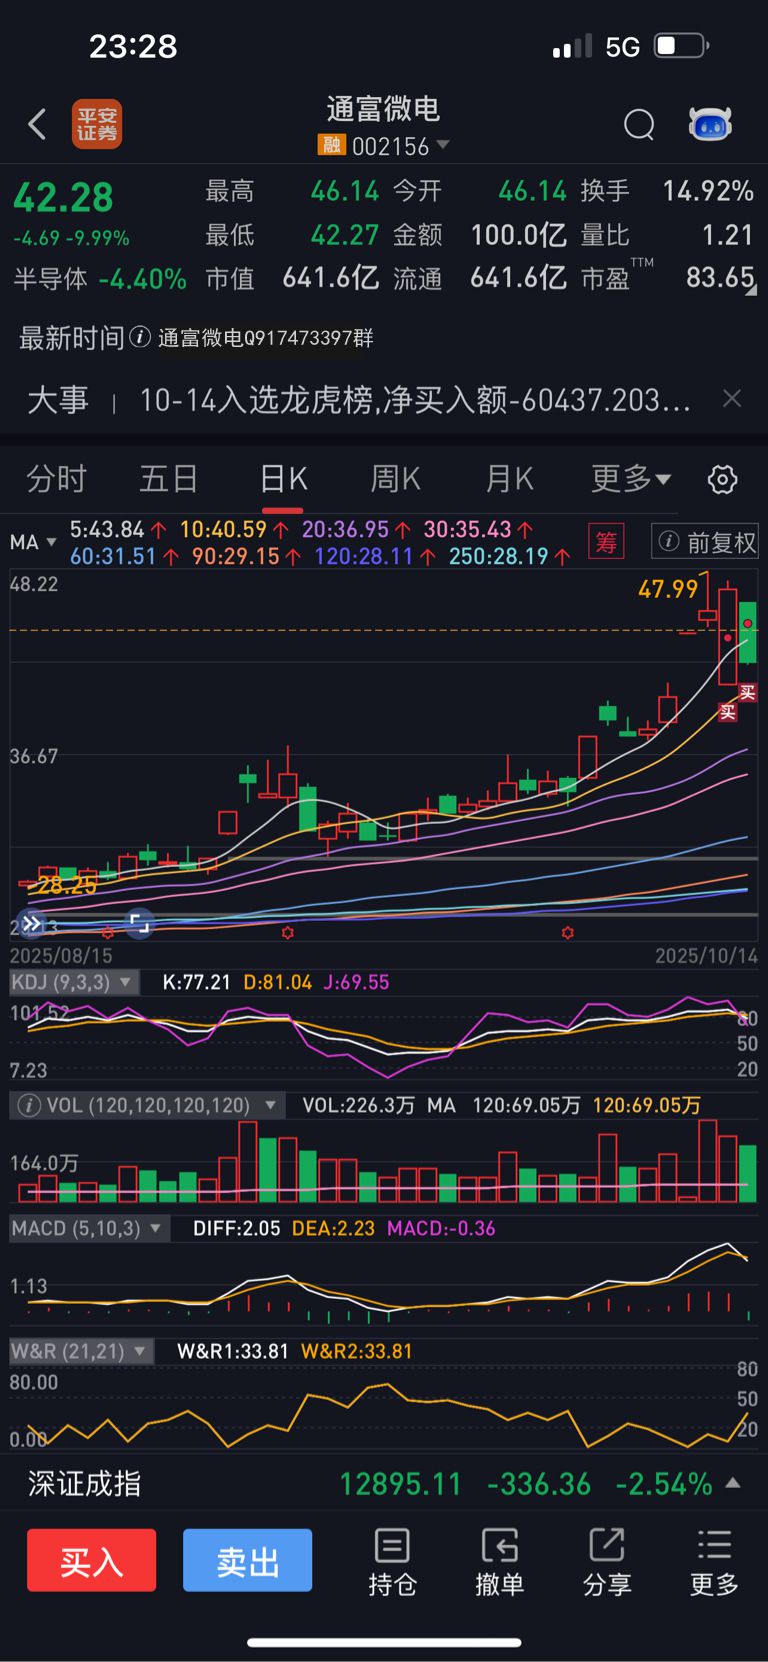
Task: Go back with the left arrow icon
Action: [37, 124]
